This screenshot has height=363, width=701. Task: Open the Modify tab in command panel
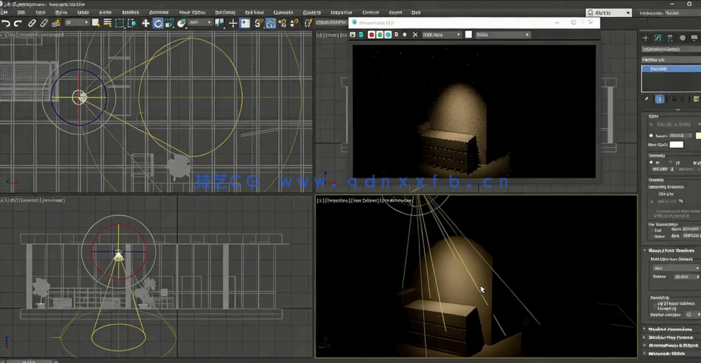658,38
